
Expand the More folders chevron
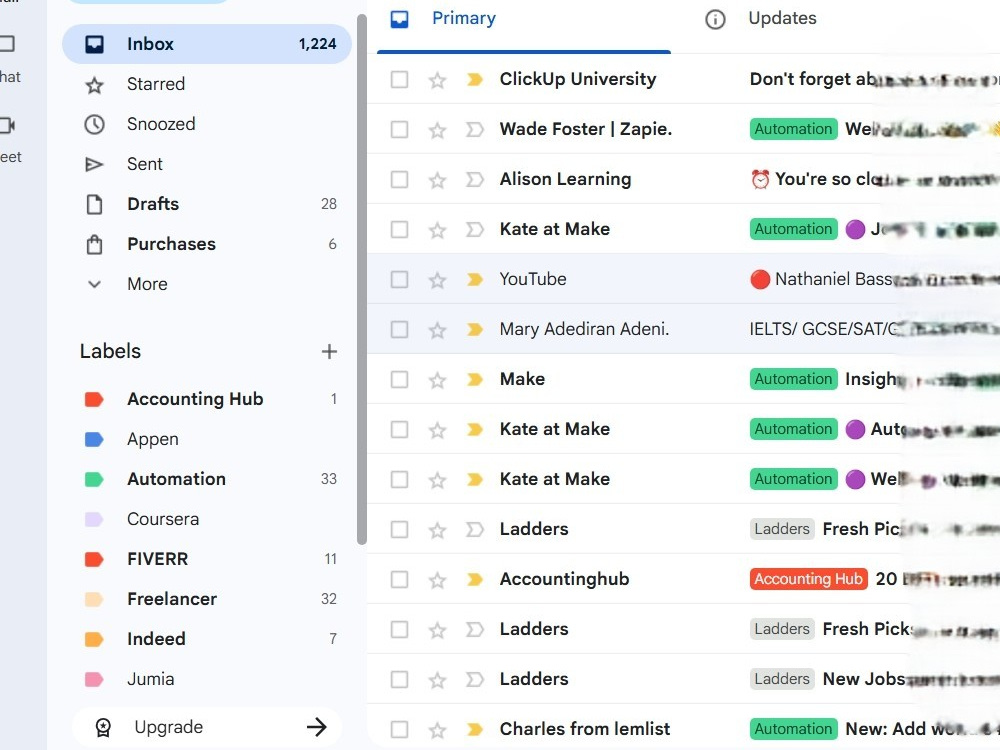tap(94, 284)
